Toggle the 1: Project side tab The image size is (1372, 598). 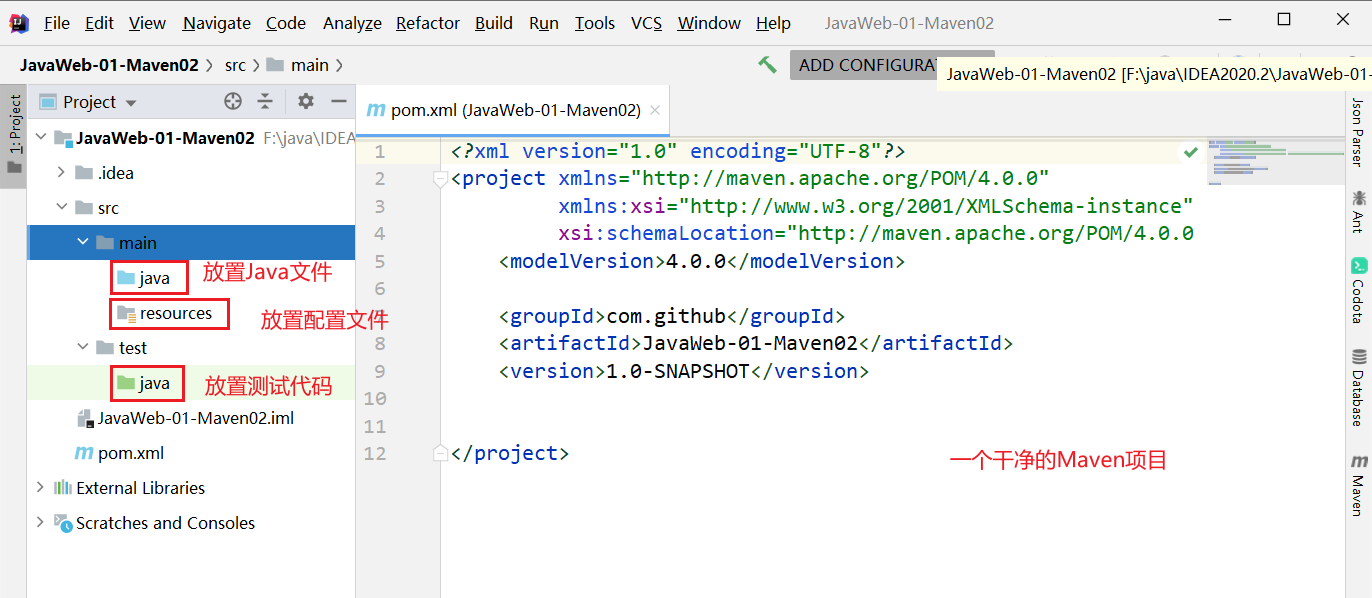click(x=14, y=132)
